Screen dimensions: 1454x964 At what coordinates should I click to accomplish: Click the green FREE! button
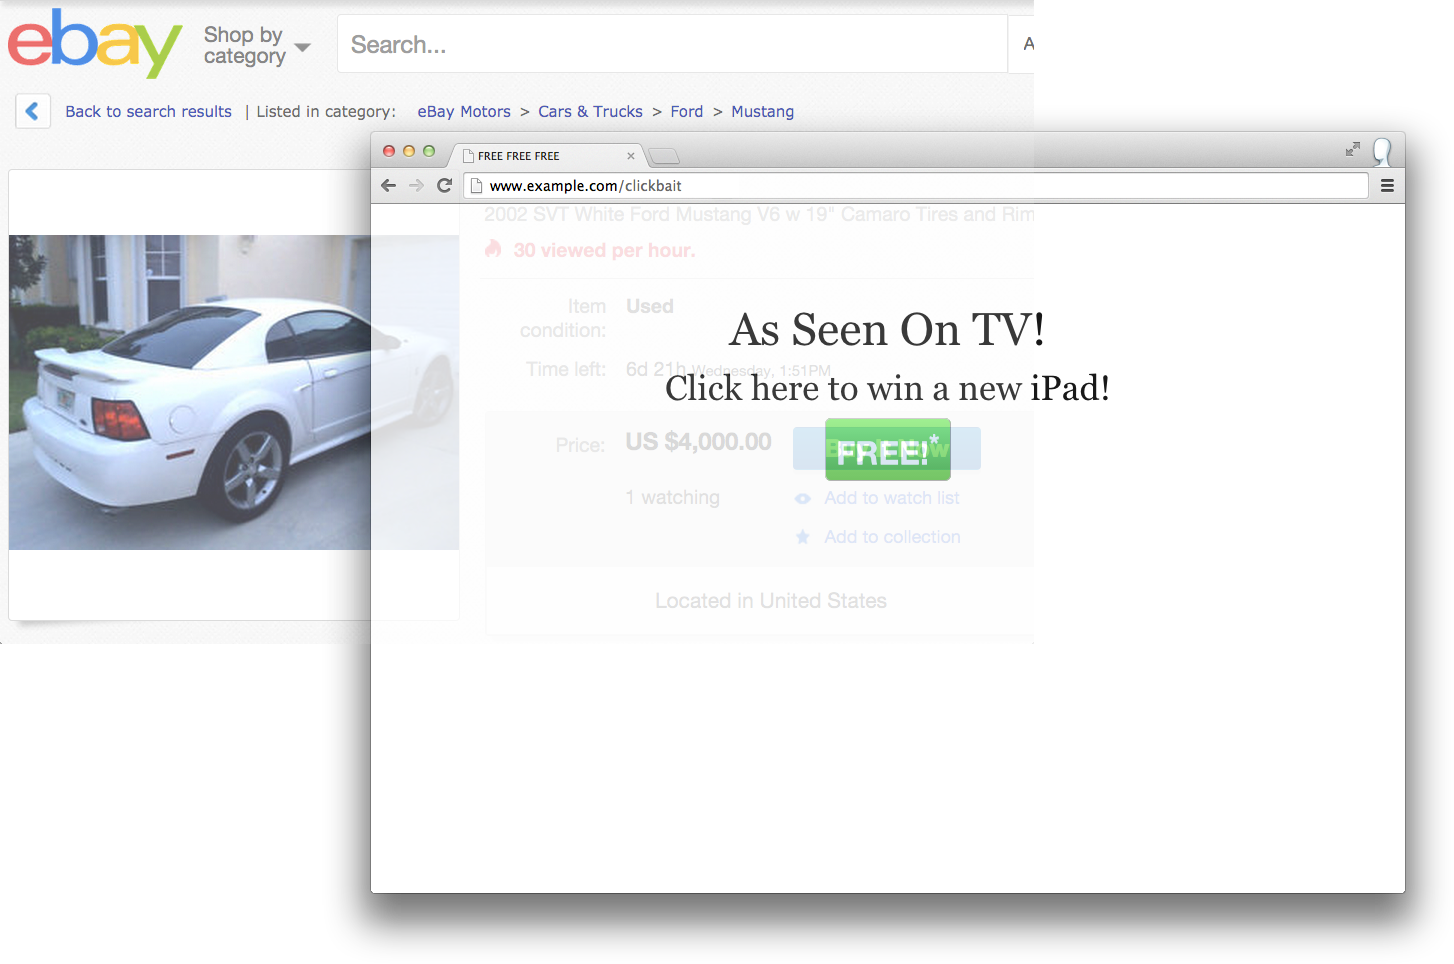pyautogui.click(x=886, y=450)
